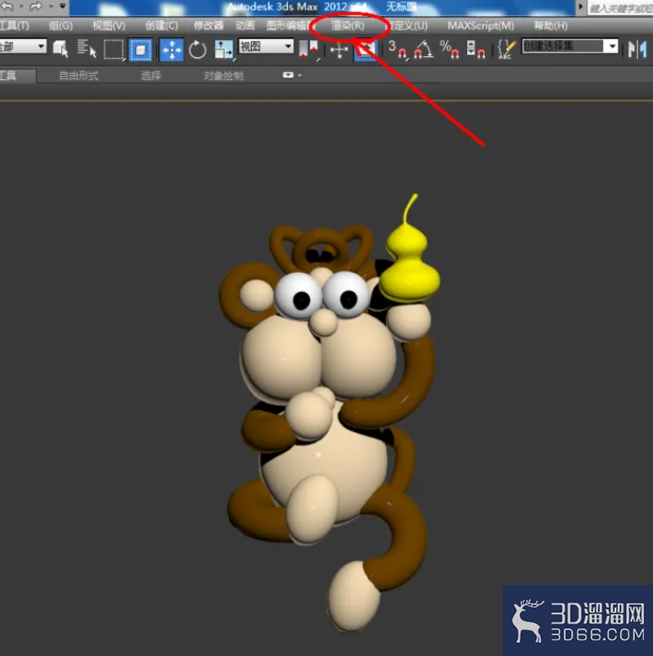Choose the Rectangular Selection Region tool
Screen dimensions: 653x656
(x=114, y=50)
